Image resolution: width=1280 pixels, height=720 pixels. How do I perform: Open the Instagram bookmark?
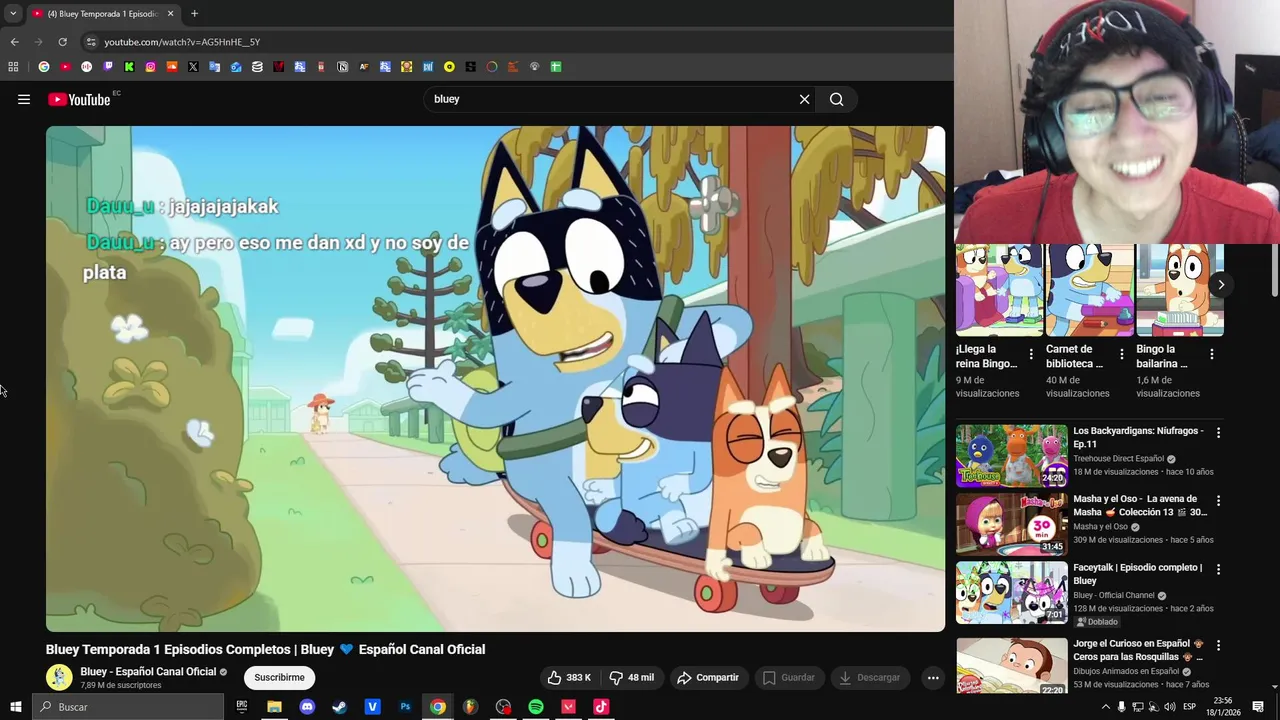point(150,67)
